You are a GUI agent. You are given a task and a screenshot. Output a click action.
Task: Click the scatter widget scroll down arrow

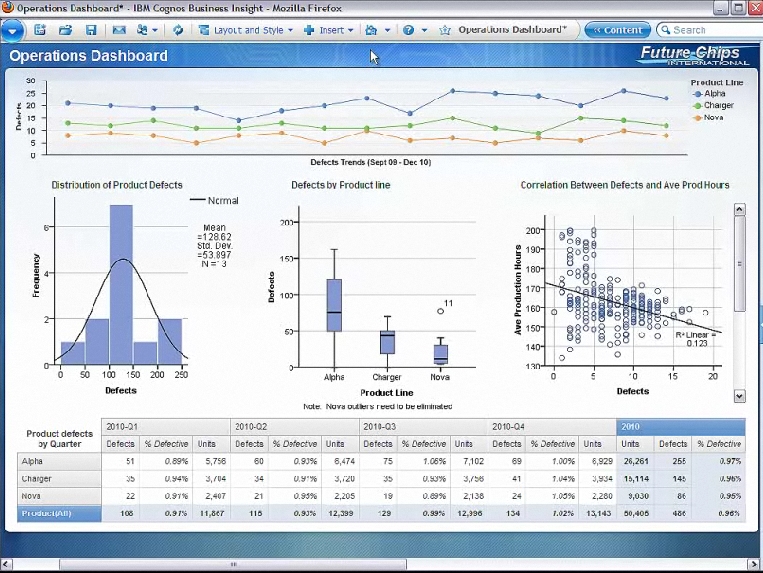pos(739,396)
